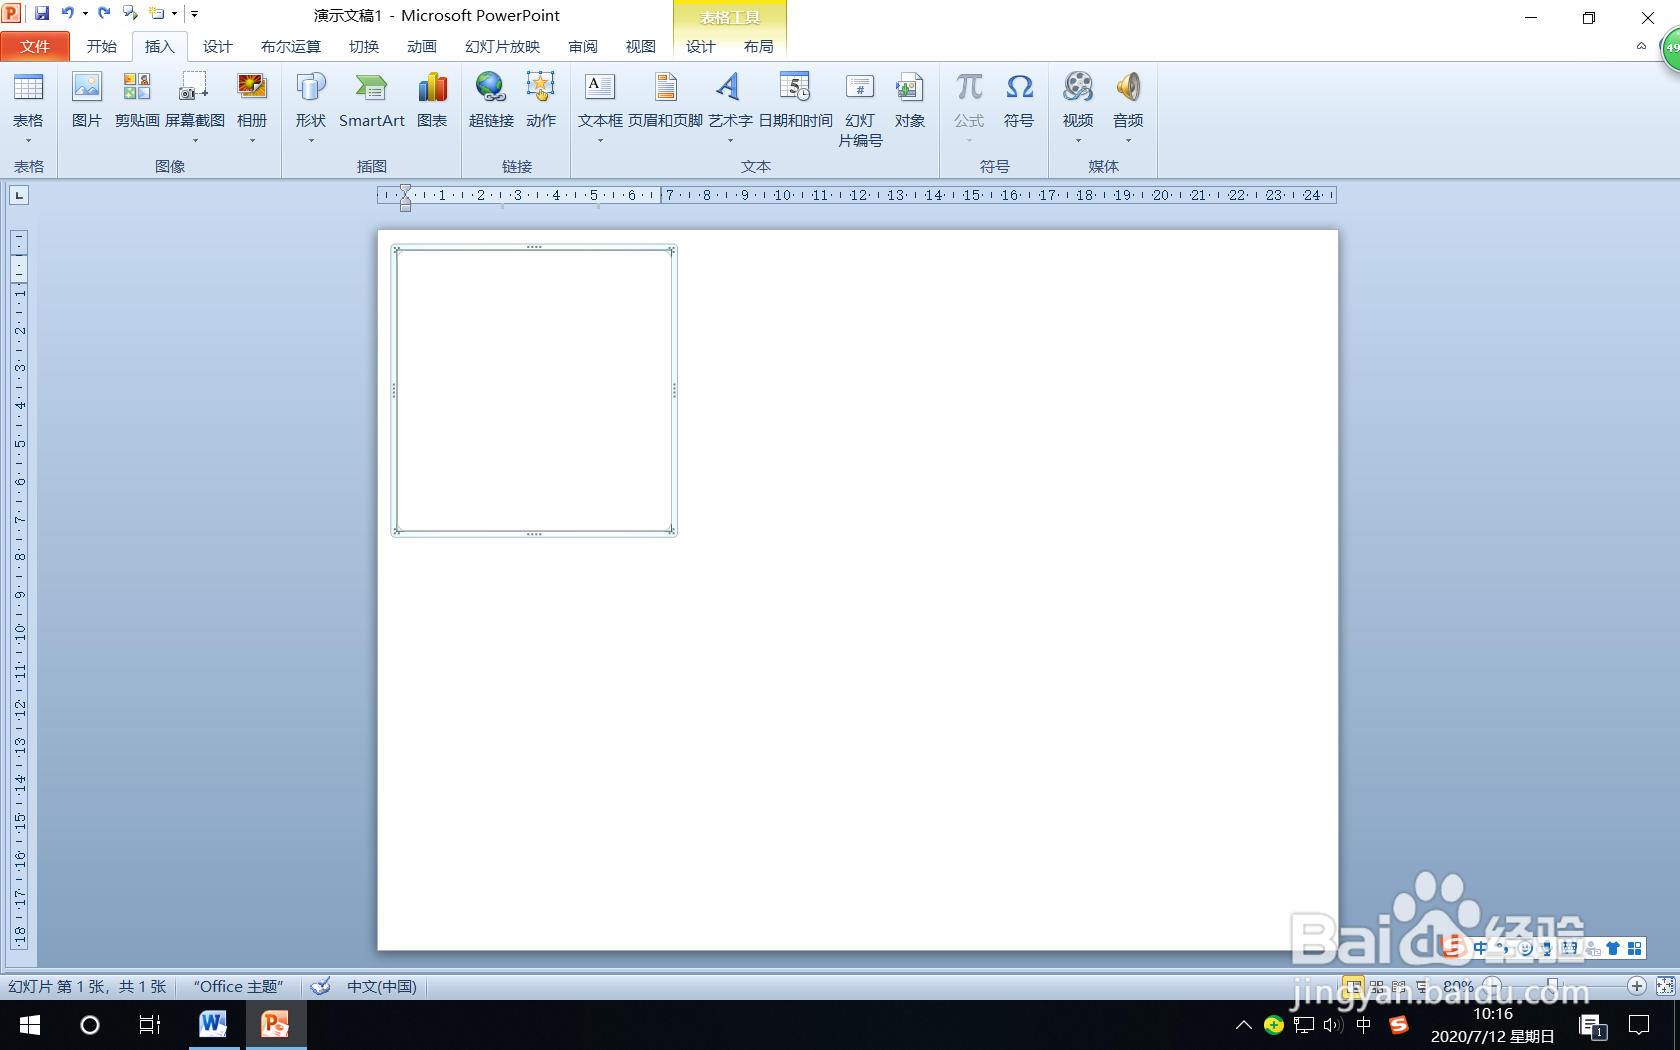This screenshot has height=1050, width=1680.
Task: Toggle Sogou punctuation mode
Action: click(1502, 948)
